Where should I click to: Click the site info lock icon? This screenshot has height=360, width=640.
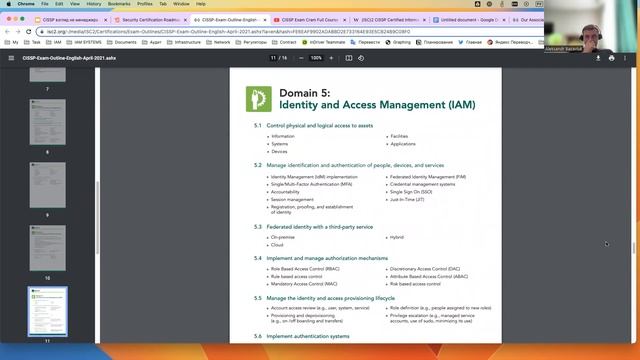coord(42,31)
